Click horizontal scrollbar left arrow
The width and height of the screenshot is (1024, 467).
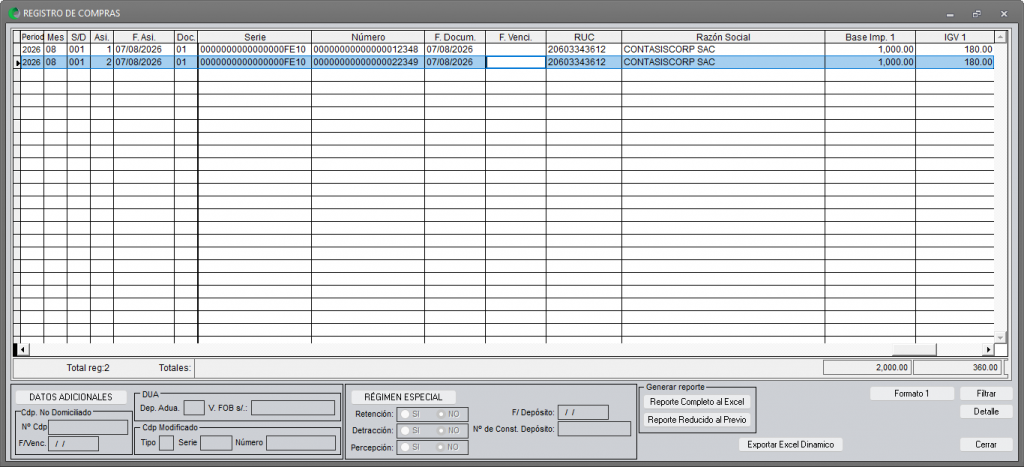[22, 349]
